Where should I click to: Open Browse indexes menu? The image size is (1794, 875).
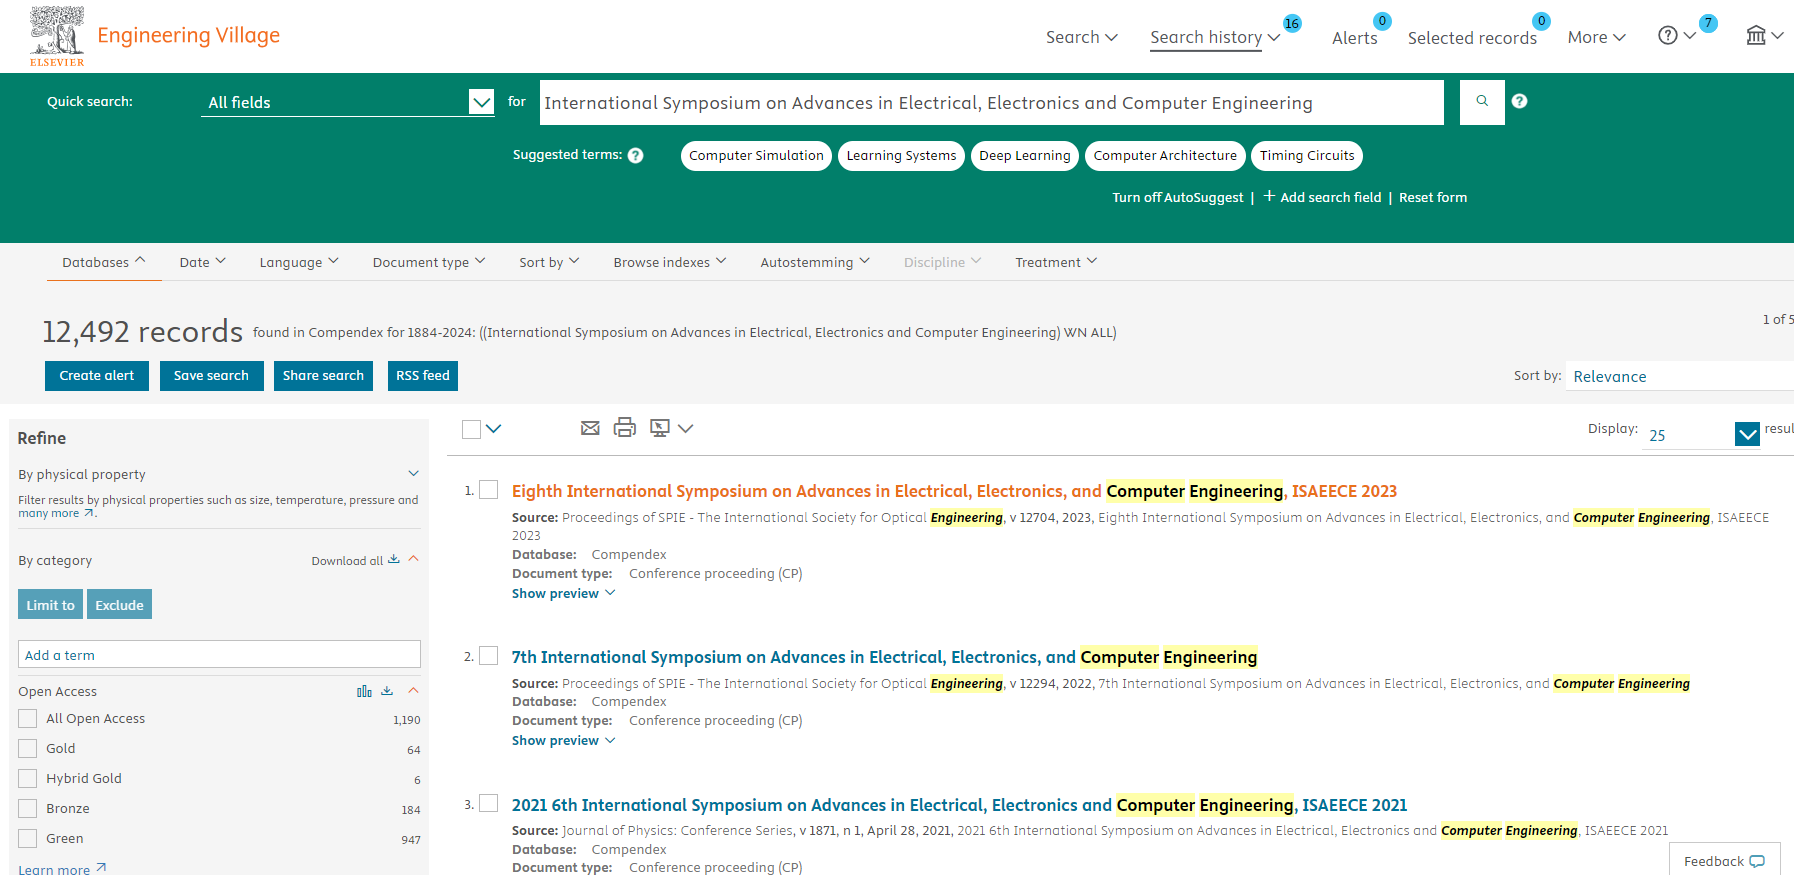pyautogui.click(x=670, y=262)
